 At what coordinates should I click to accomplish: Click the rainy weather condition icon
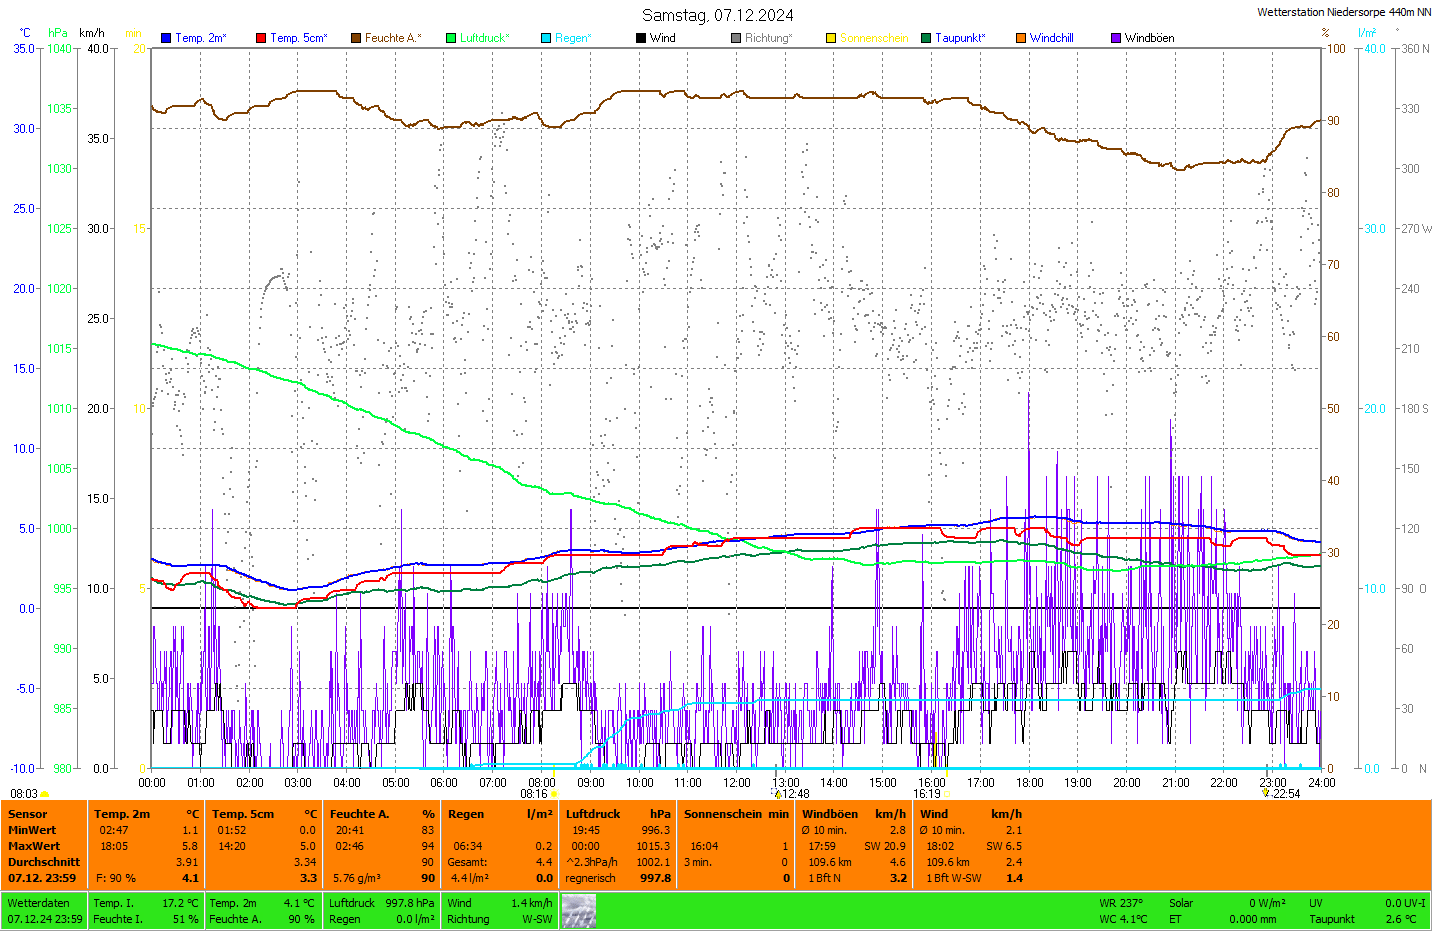tap(578, 911)
